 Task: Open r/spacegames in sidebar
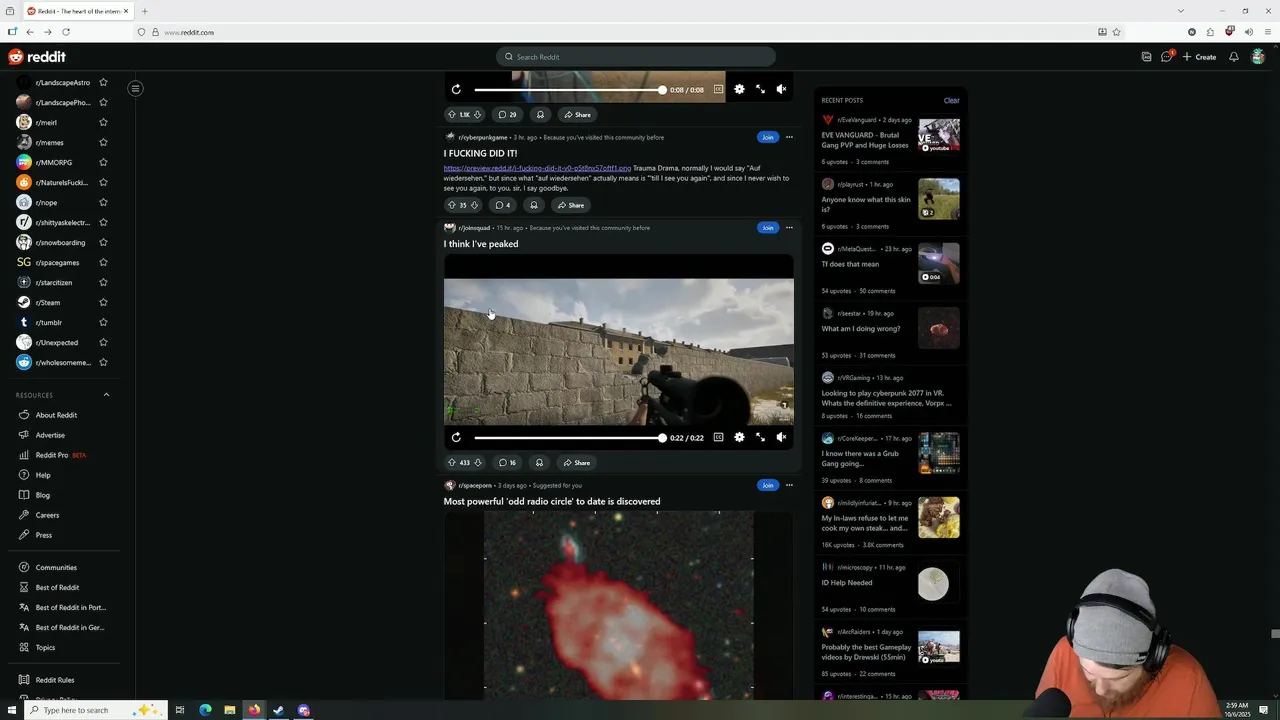57,262
